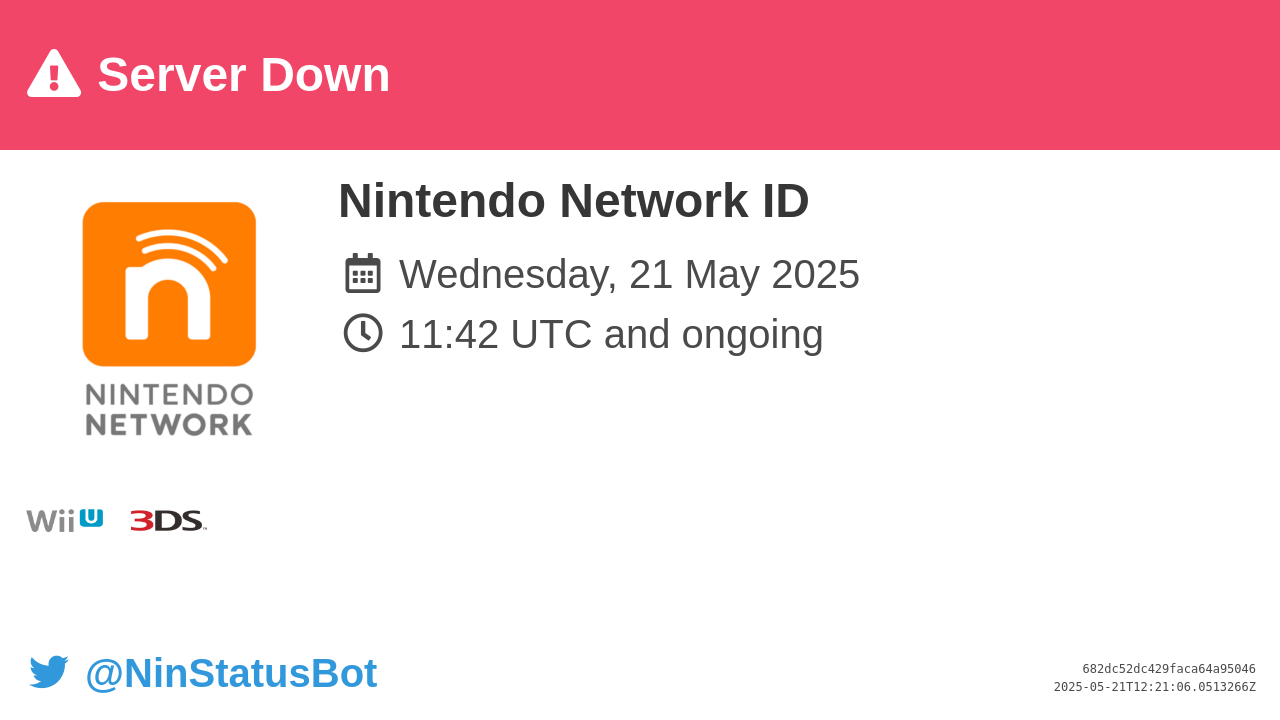This screenshot has width=1280, height=720.
Task: Open the @NinStatusBot Twitter handle
Action: coord(231,673)
